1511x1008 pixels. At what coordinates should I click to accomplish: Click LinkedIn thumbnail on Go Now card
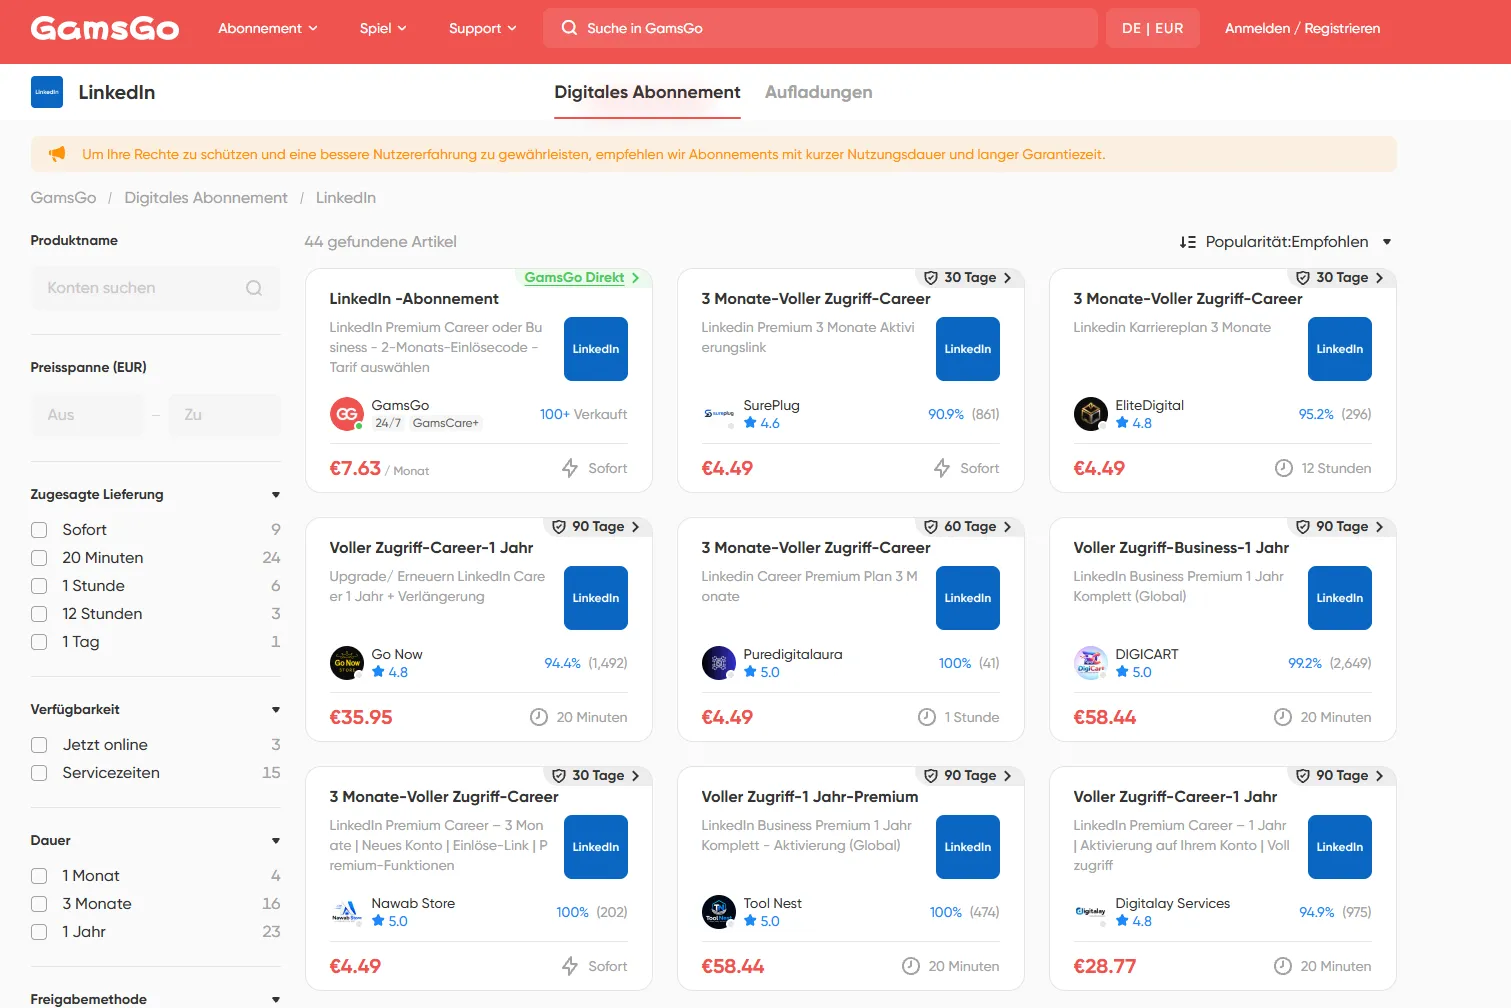pos(596,598)
